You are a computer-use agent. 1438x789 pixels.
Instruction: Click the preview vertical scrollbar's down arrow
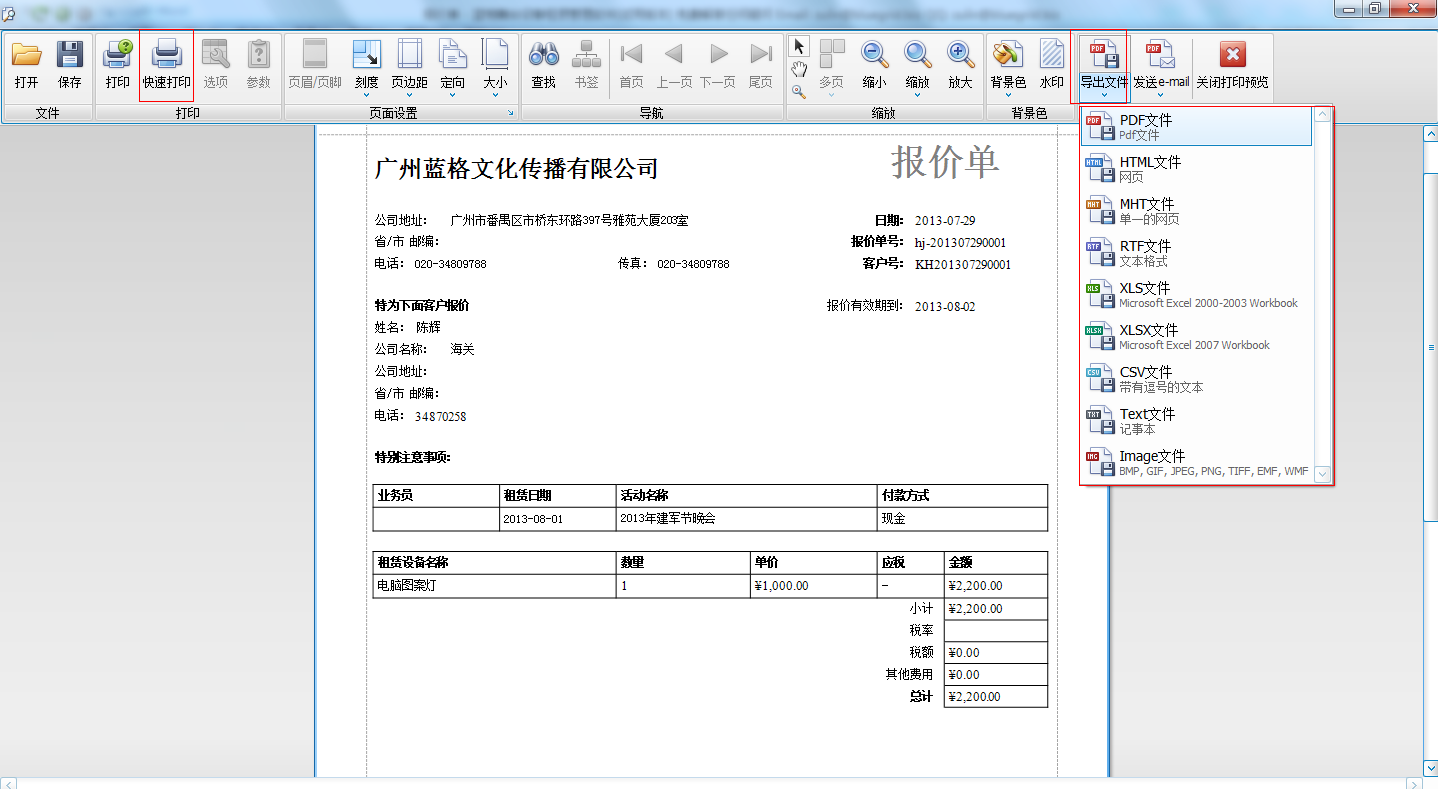[x=1430, y=767]
